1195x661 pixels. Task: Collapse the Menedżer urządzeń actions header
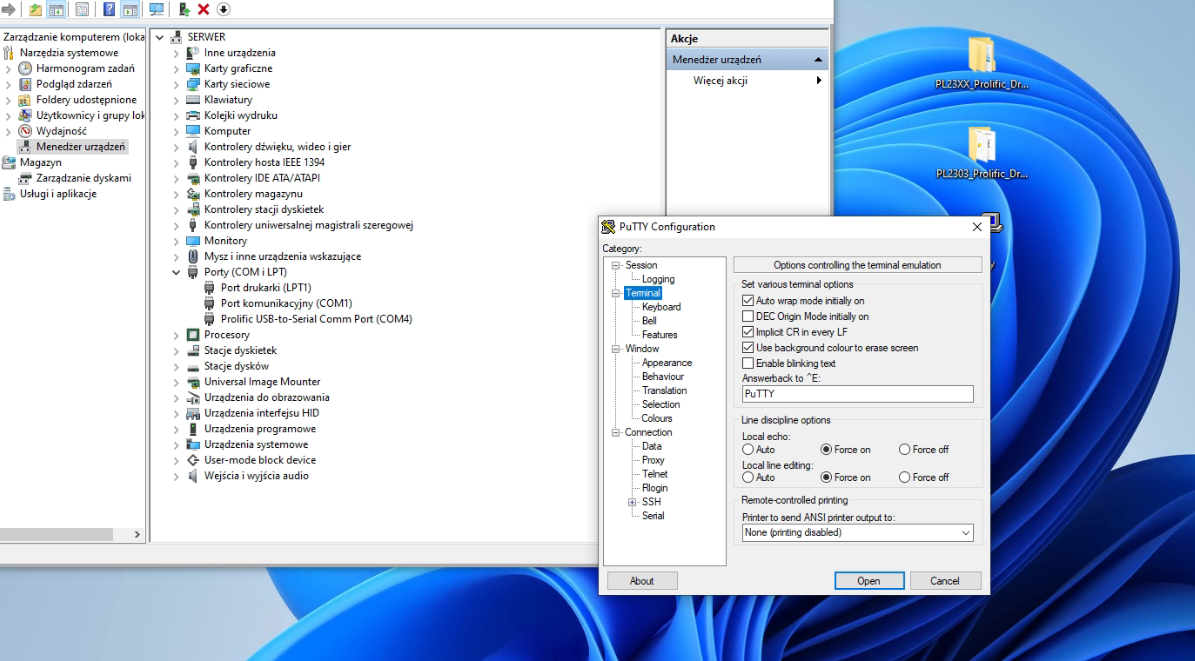coord(819,59)
